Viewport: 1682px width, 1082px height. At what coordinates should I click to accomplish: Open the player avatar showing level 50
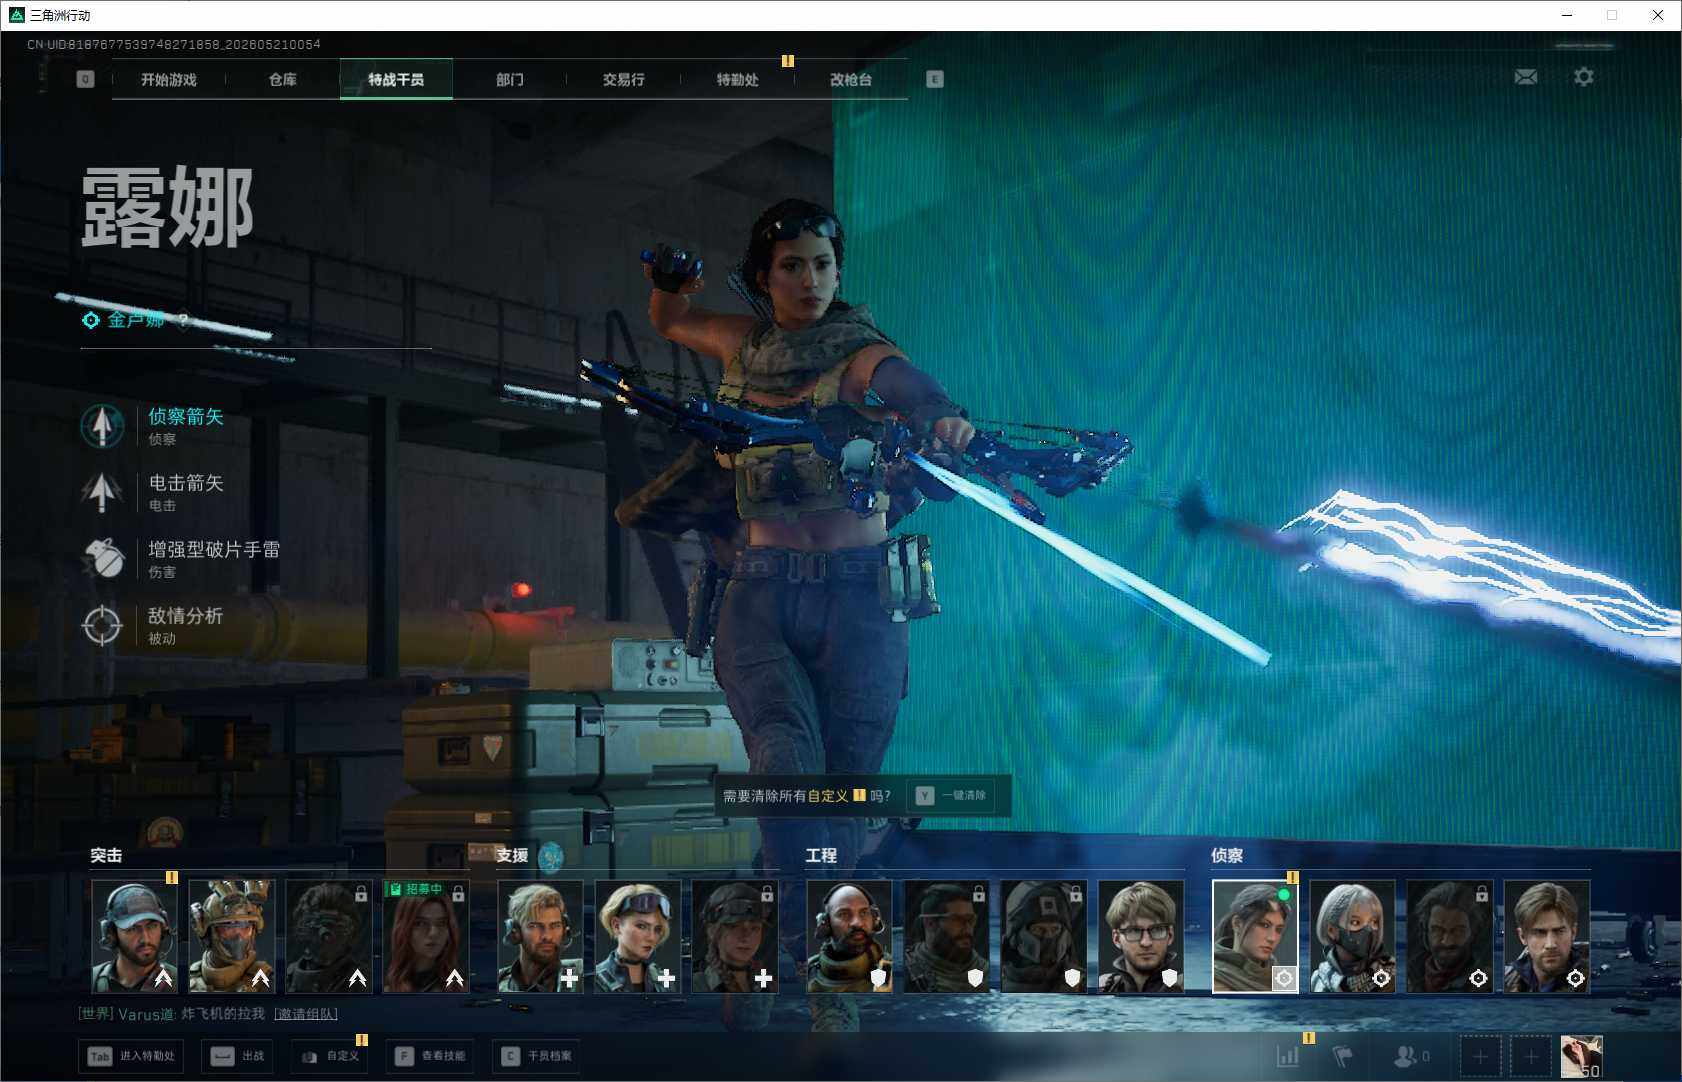pos(1582,1056)
